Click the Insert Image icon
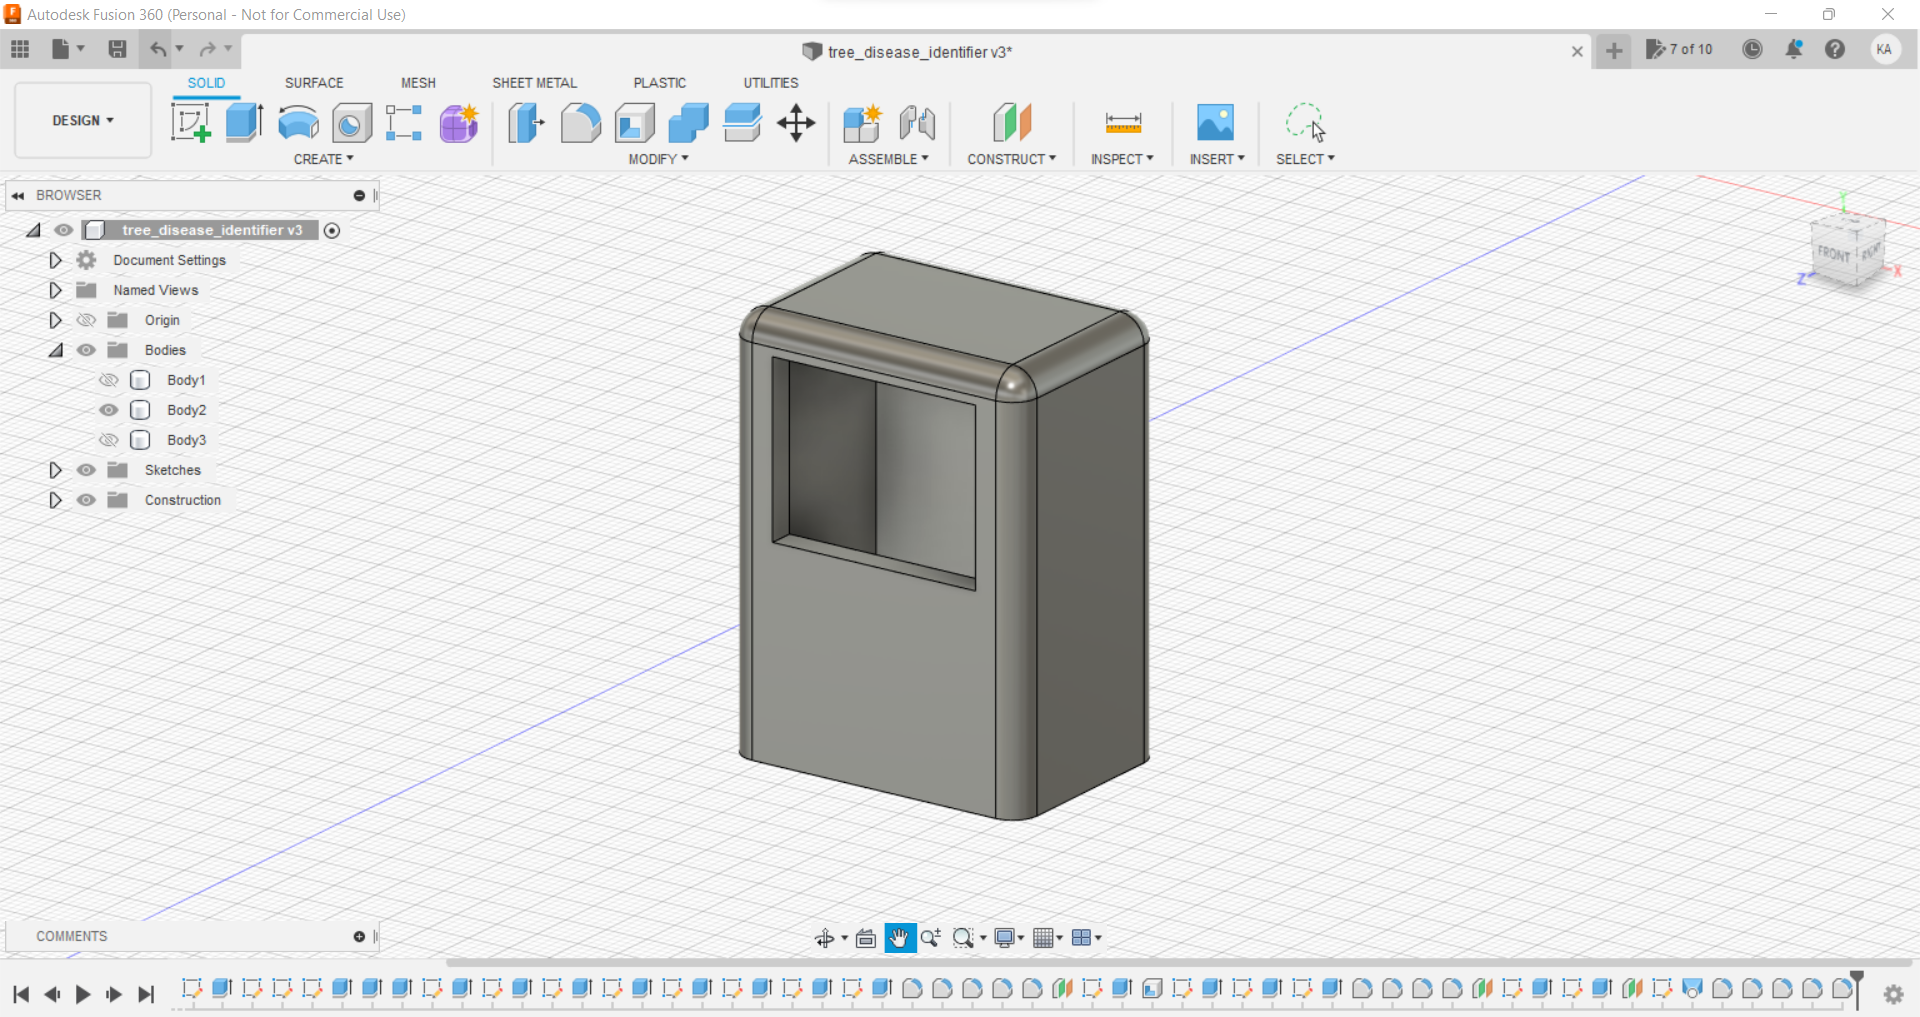This screenshot has height=1017, width=1920. tap(1215, 123)
